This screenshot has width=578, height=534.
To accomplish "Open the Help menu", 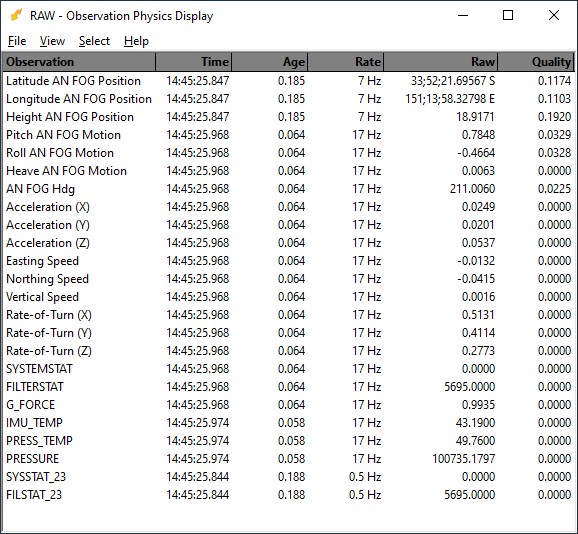I will click(136, 41).
